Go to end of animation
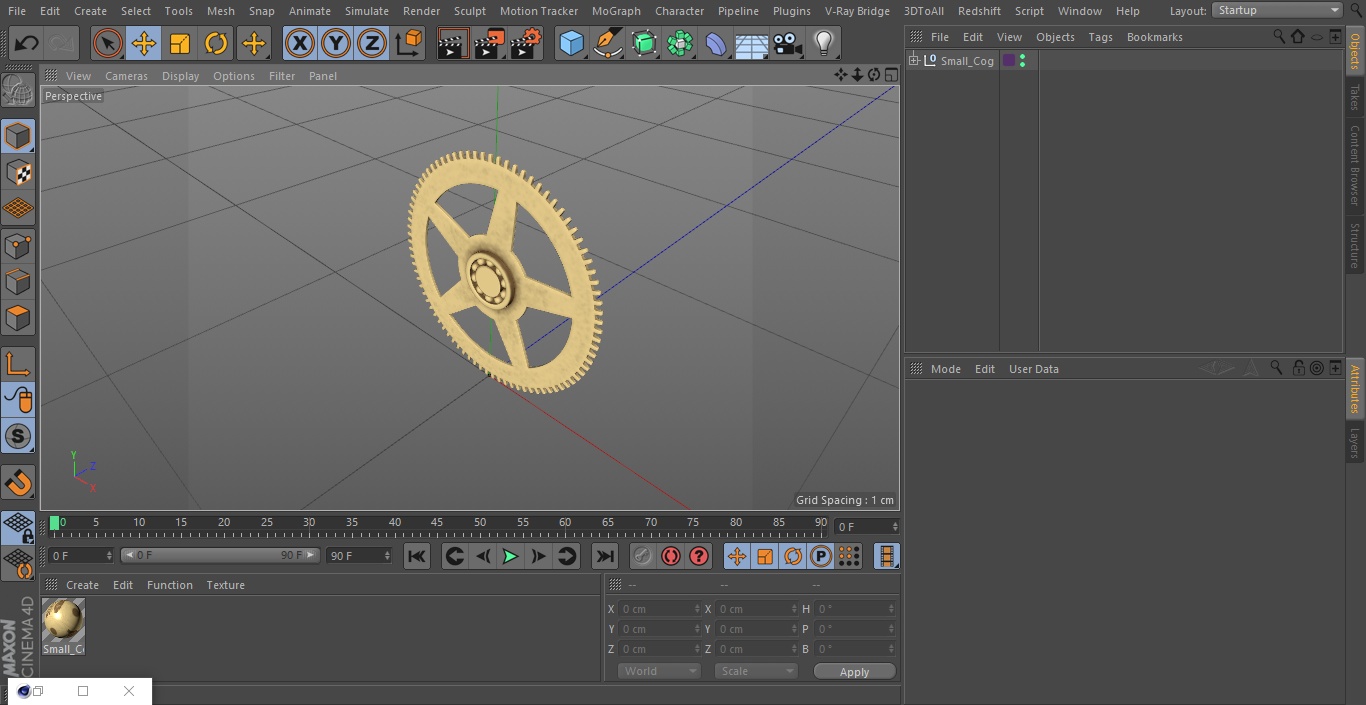The width and height of the screenshot is (1366, 705). pos(605,556)
